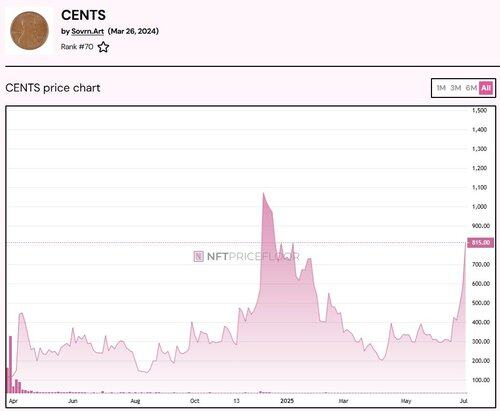
Task: Open the Sovrn.Art creator link
Action: 87,31
